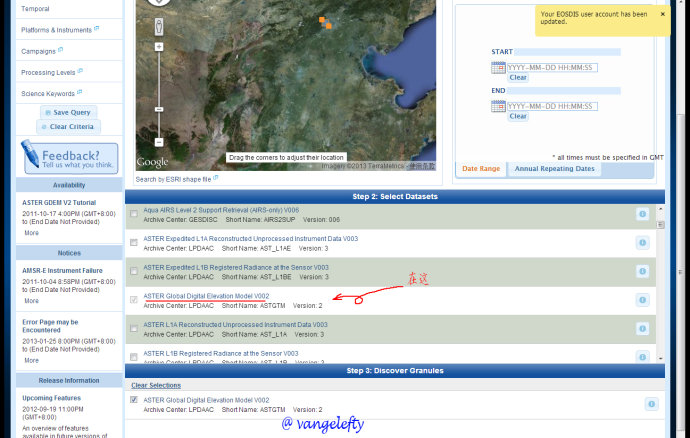Click the map zoom slider handle
690x438 pixels.
pyautogui.click(x=159, y=109)
